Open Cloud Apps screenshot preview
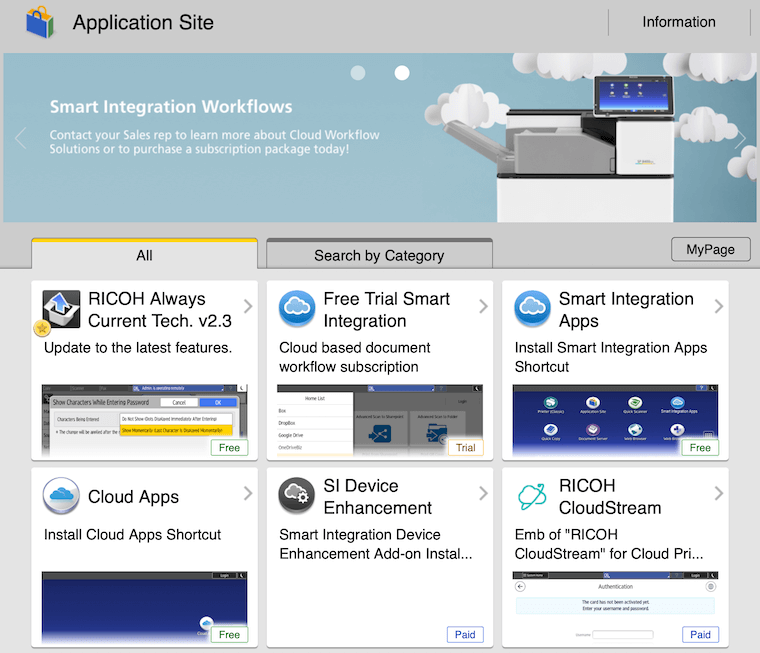760x653 pixels. 144,607
